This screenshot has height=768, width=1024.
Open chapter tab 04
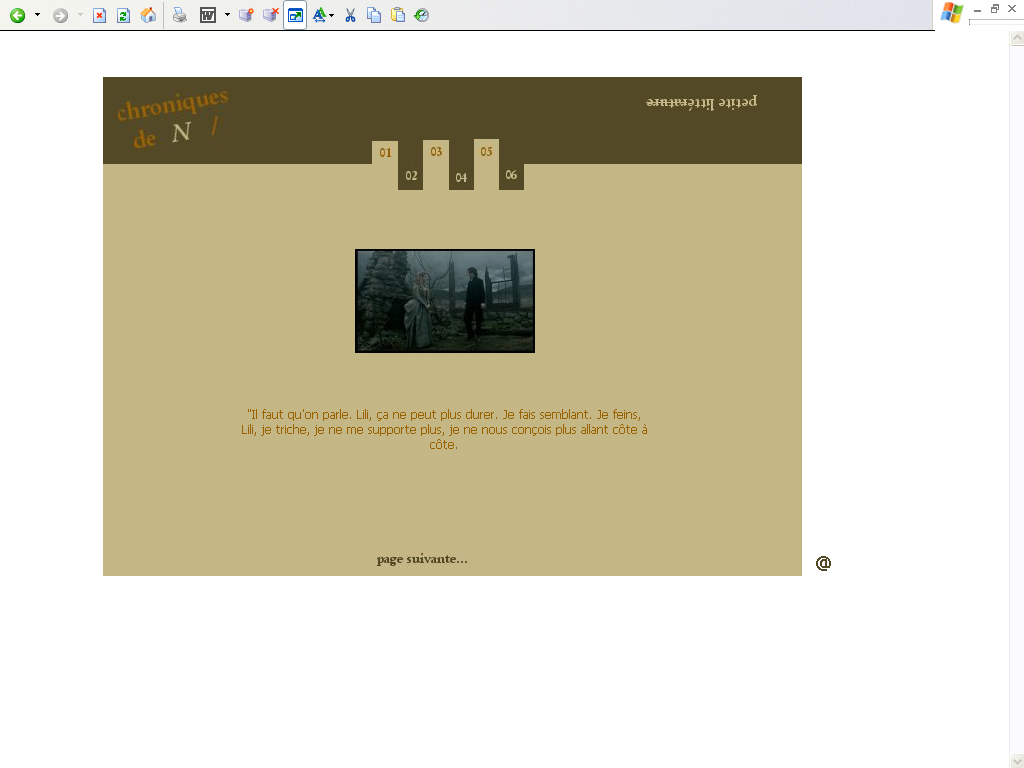(461, 177)
